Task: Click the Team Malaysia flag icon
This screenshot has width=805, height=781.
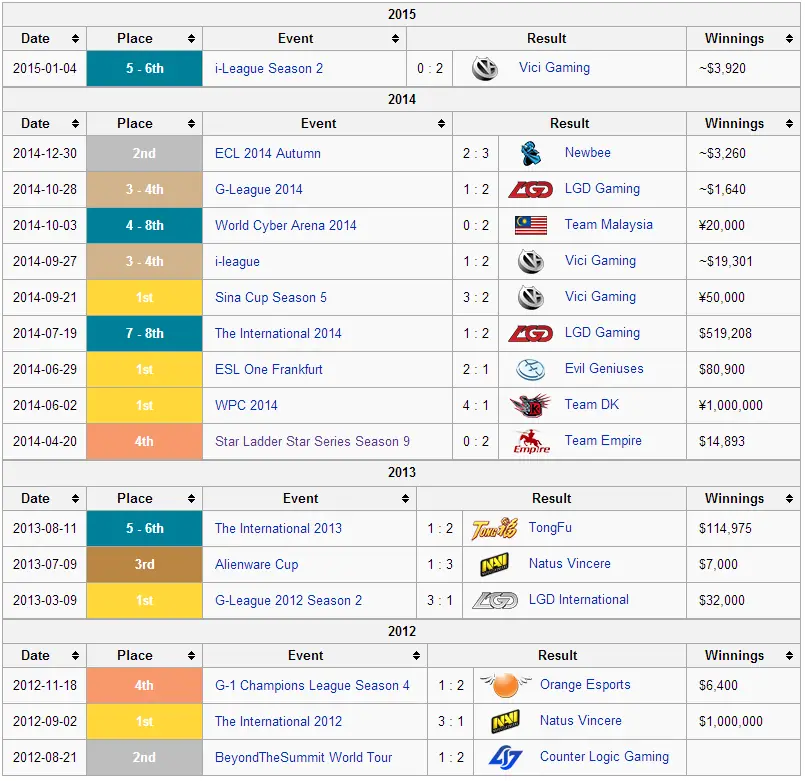Action: click(530, 225)
